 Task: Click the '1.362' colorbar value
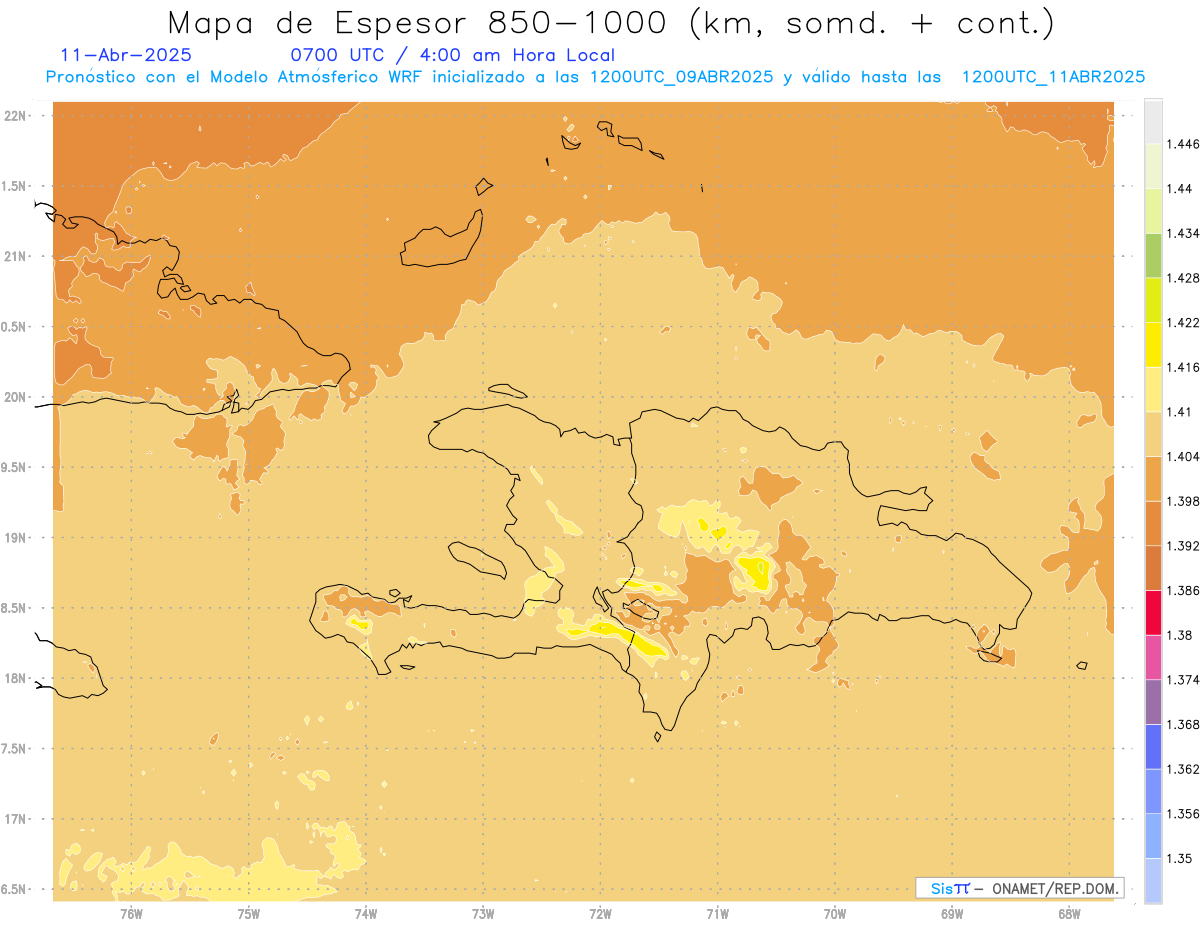1184,769
